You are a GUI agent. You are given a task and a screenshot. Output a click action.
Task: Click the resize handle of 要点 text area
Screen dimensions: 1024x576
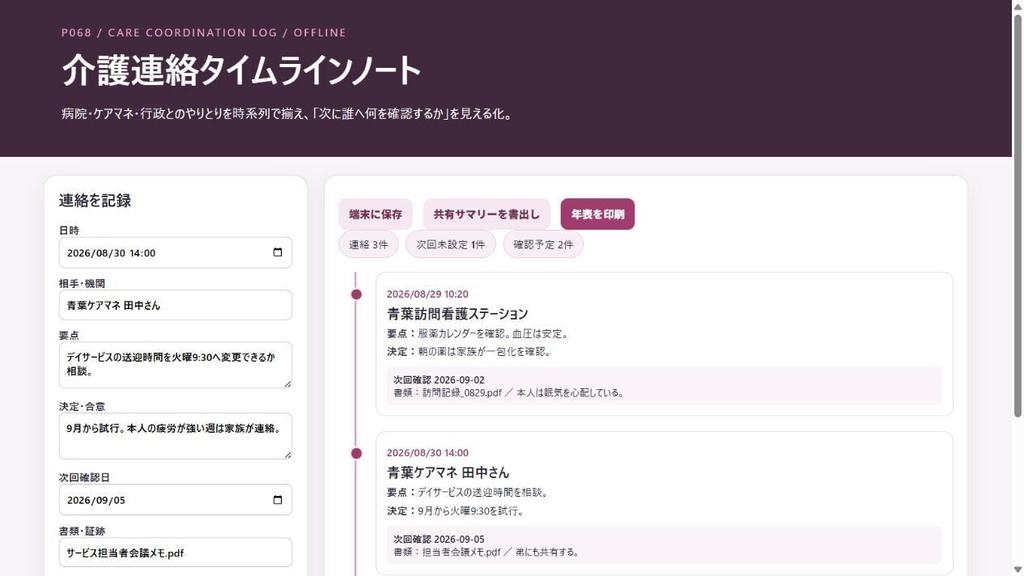(287, 384)
